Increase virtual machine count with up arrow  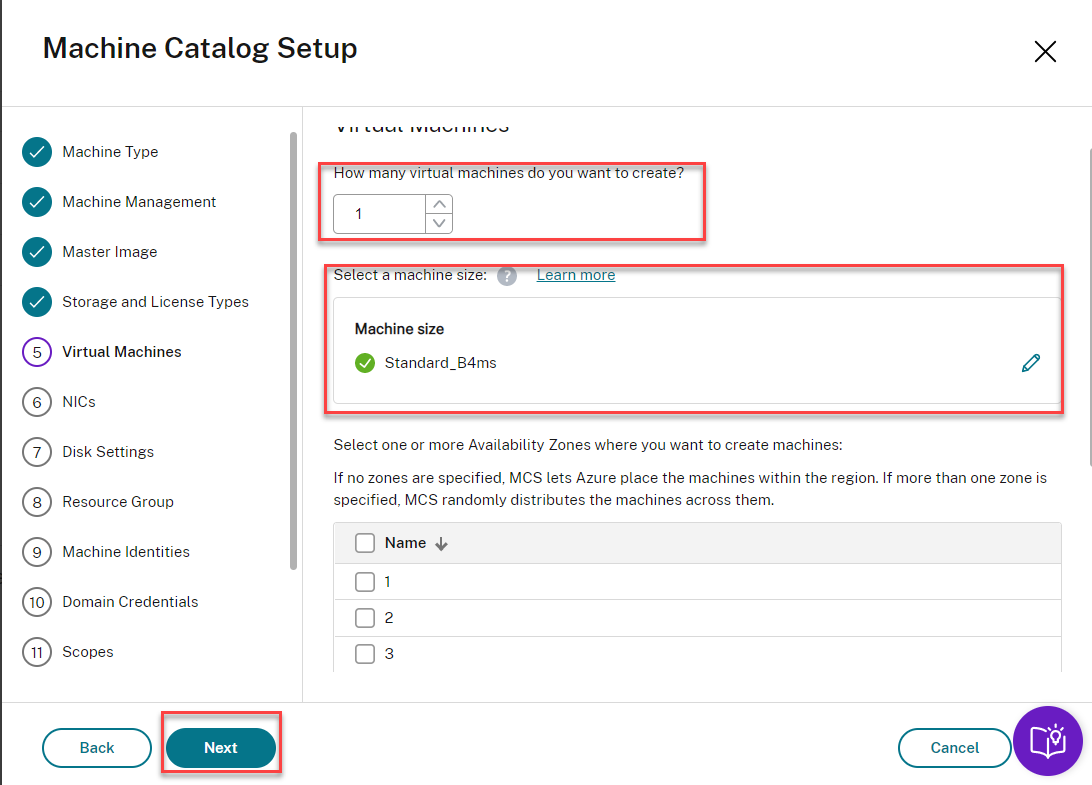click(439, 204)
